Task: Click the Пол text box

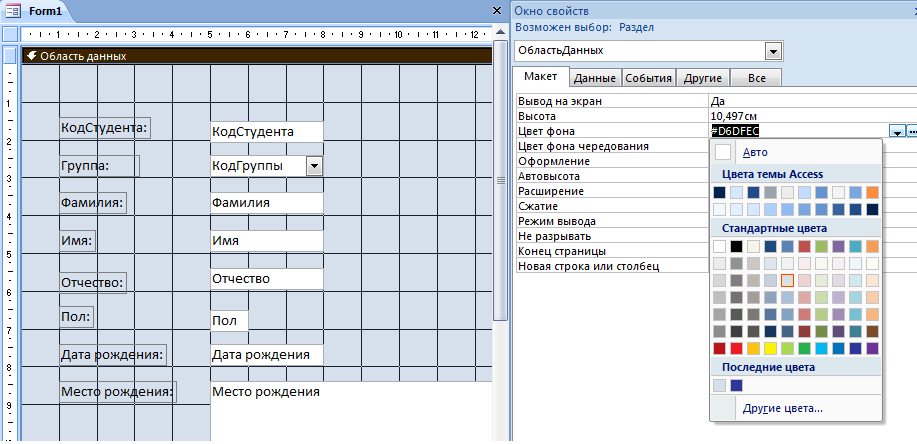Action: [x=229, y=321]
